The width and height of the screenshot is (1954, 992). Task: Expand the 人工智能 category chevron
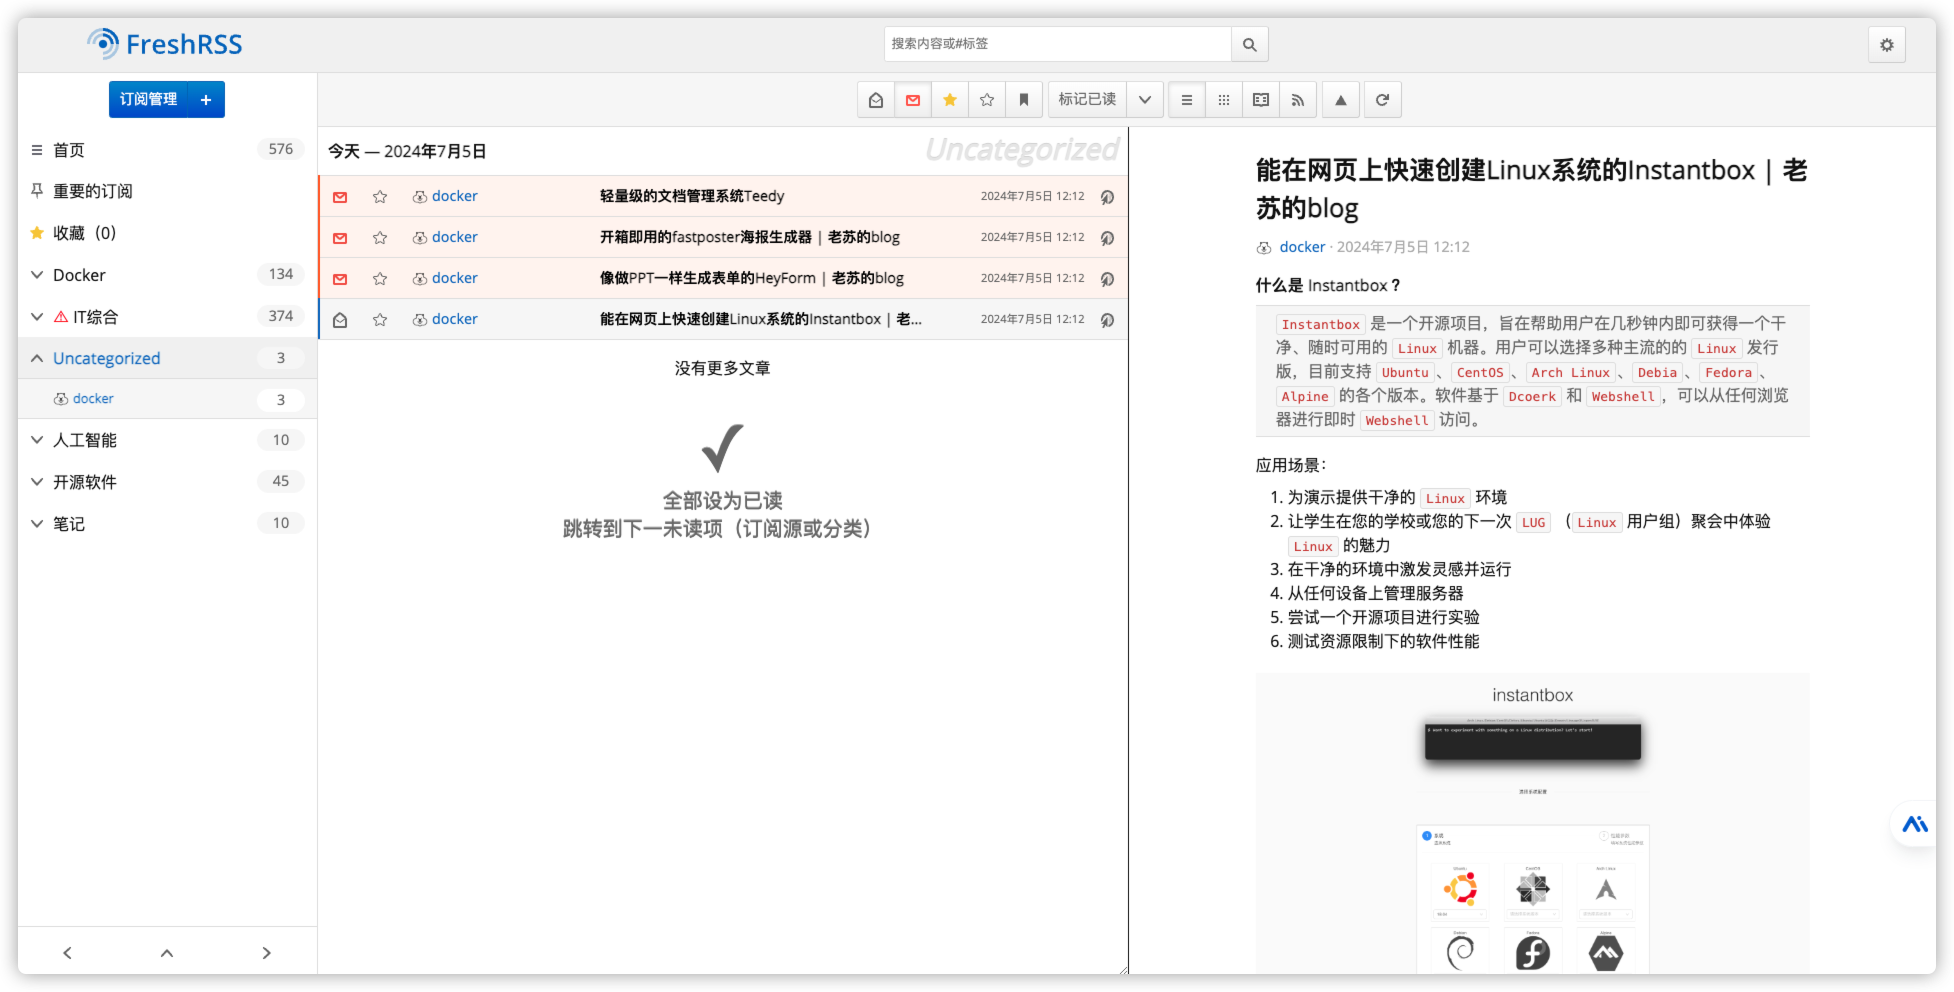[x=37, y=440]
